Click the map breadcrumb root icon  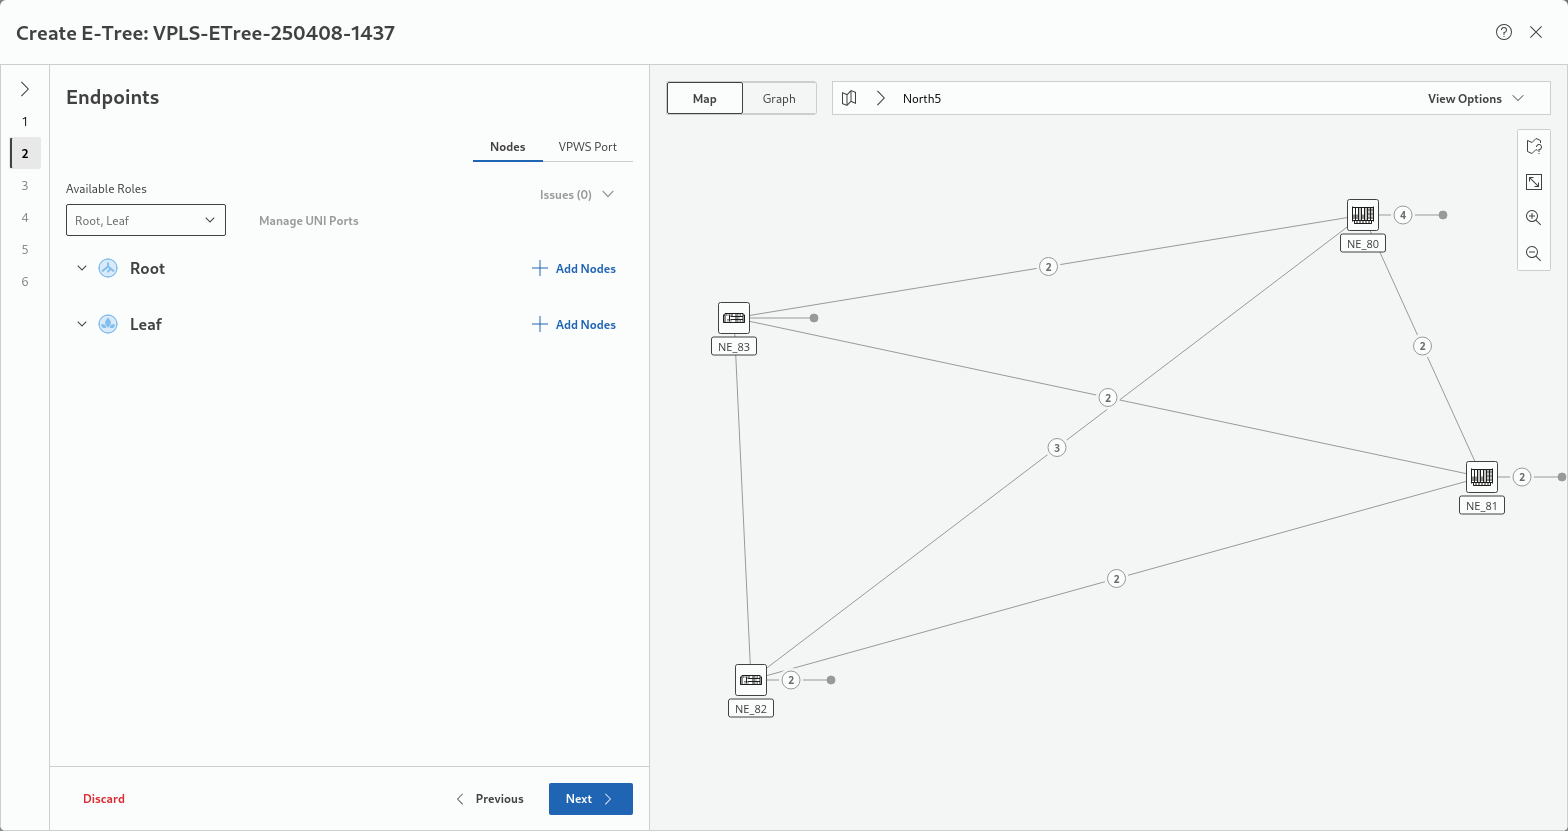point(849,98)
